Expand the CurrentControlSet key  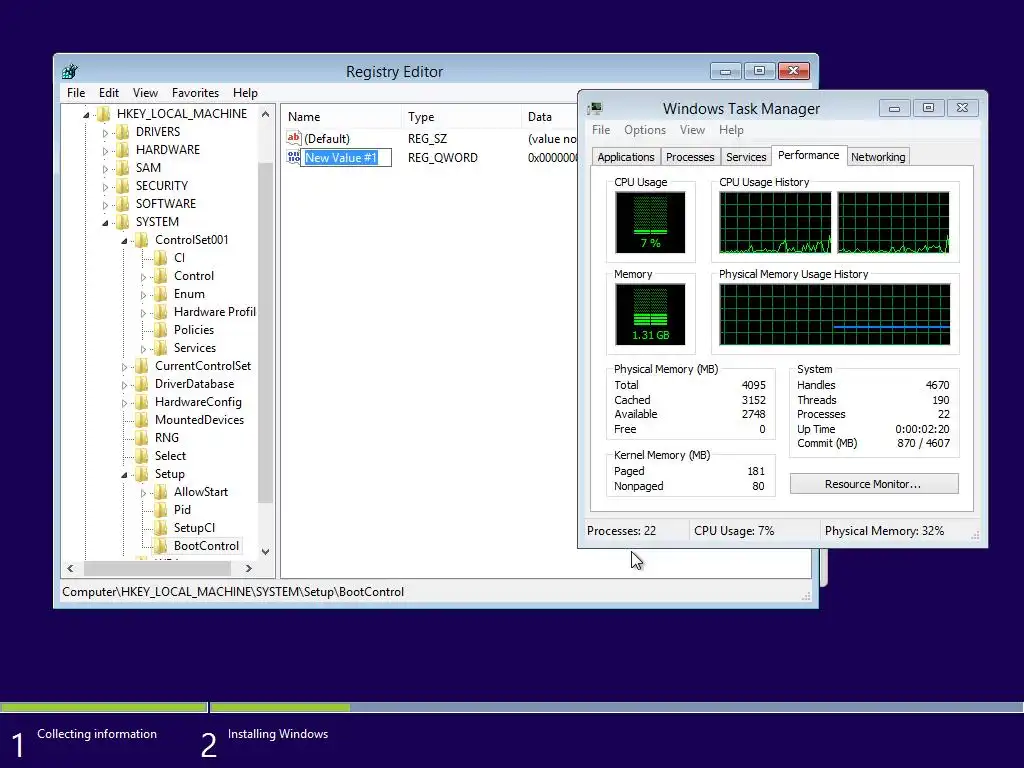pyautogui.click(x=124, y=367)
